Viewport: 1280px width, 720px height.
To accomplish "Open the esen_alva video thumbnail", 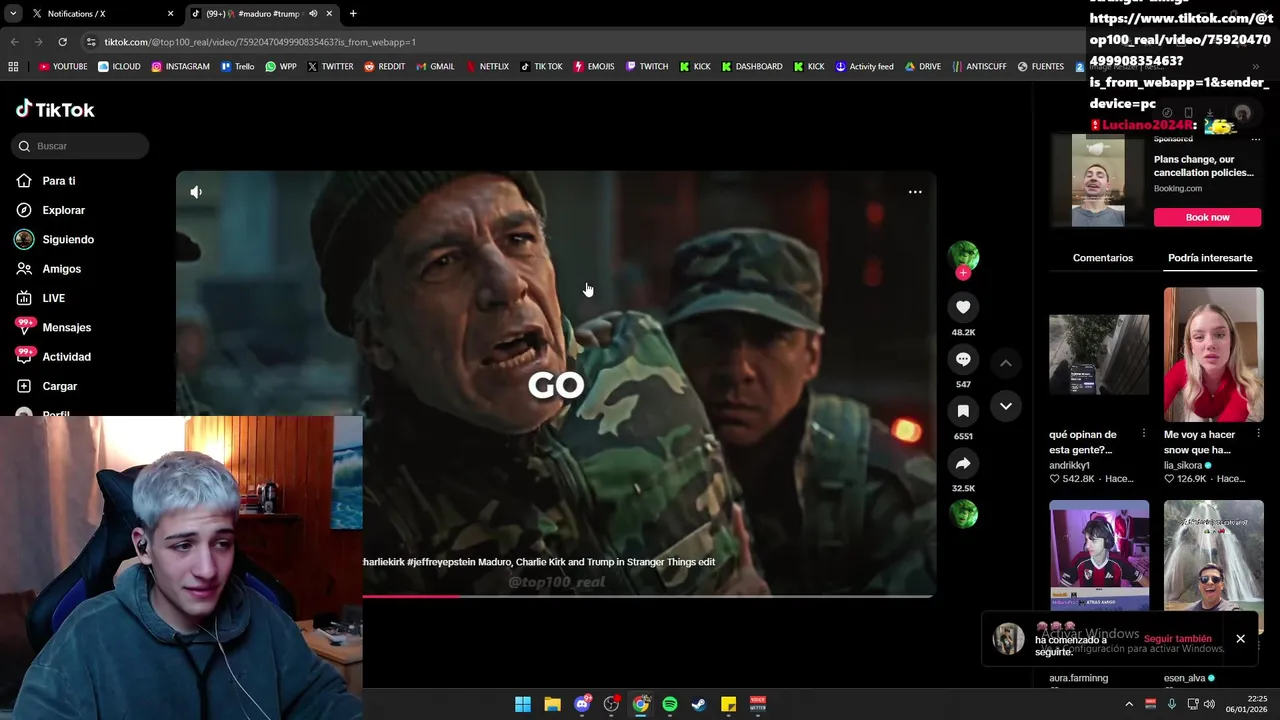I will point(1214,567).
